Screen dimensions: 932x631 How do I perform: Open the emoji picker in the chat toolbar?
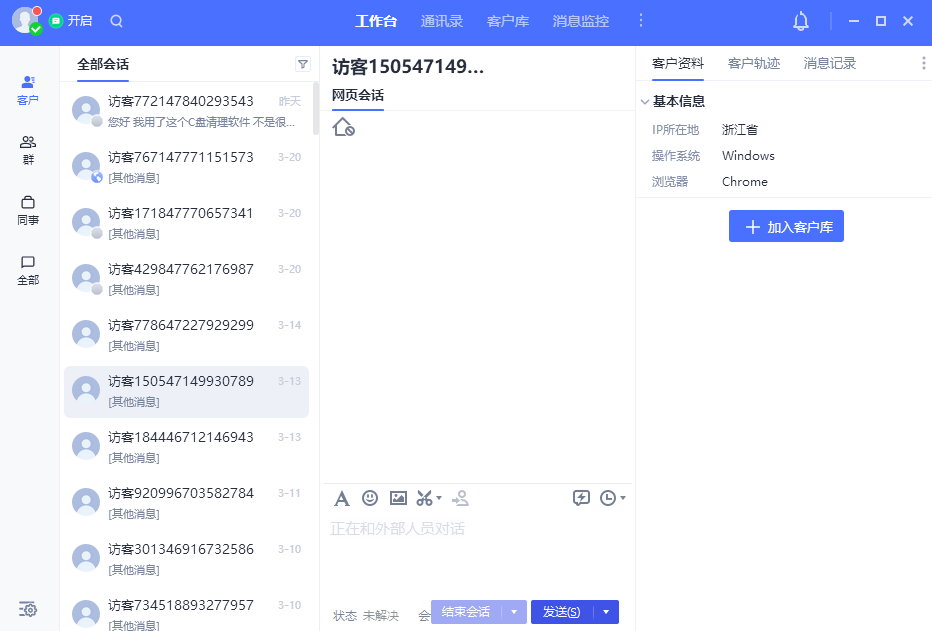pyautogui.click(x=370, y=497)
